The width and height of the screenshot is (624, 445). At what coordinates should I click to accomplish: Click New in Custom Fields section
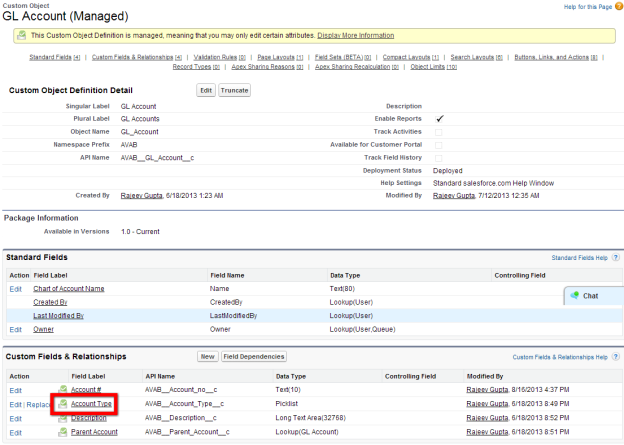coord(207,356)
